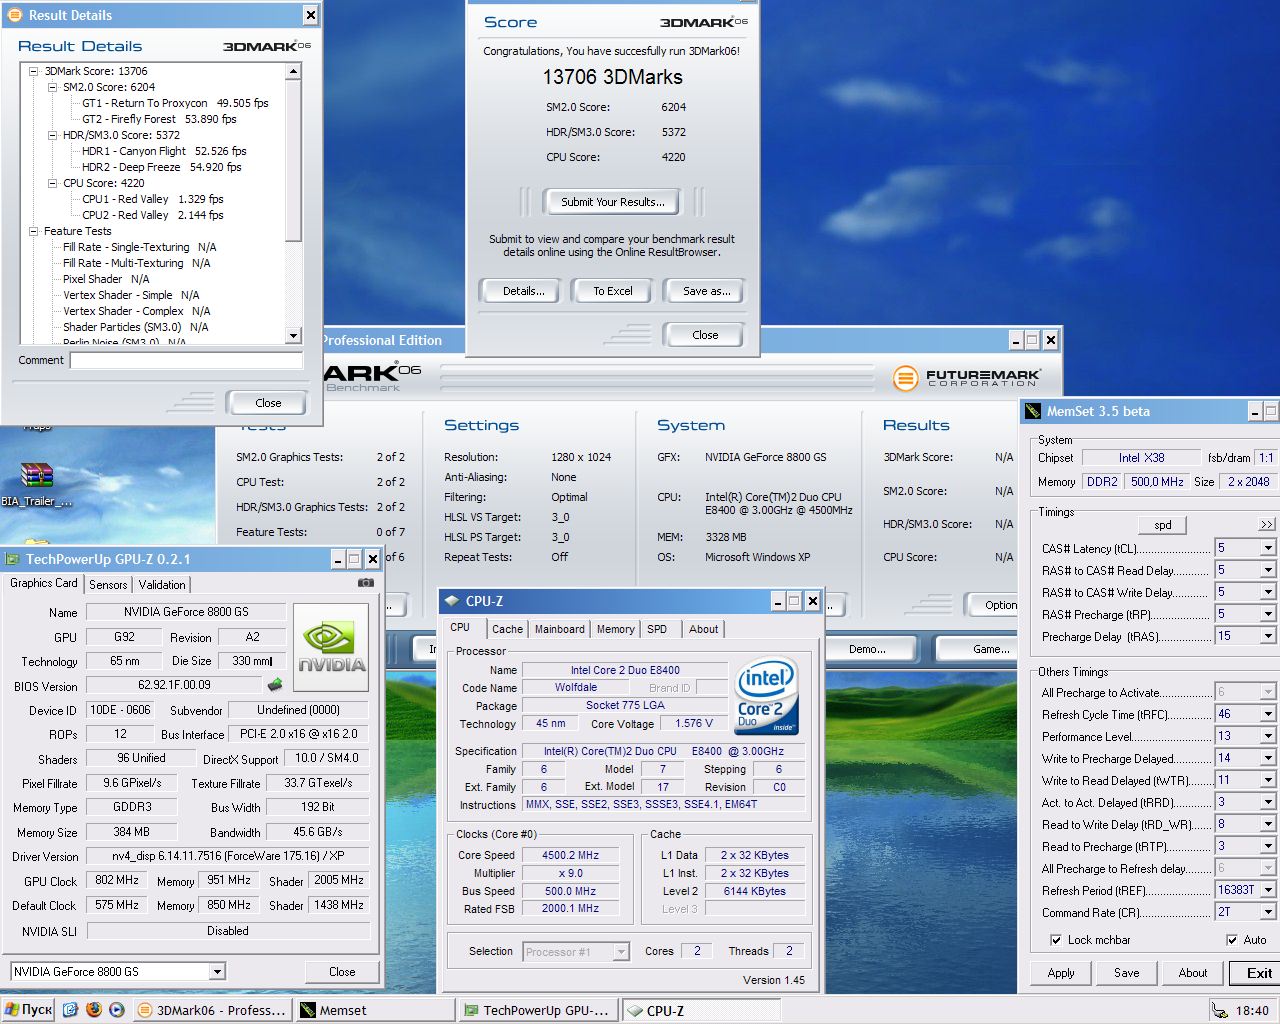Click the Apply button in MemSet
The height and width of the screenshot is (1024, 1280).
[1061, 973]
